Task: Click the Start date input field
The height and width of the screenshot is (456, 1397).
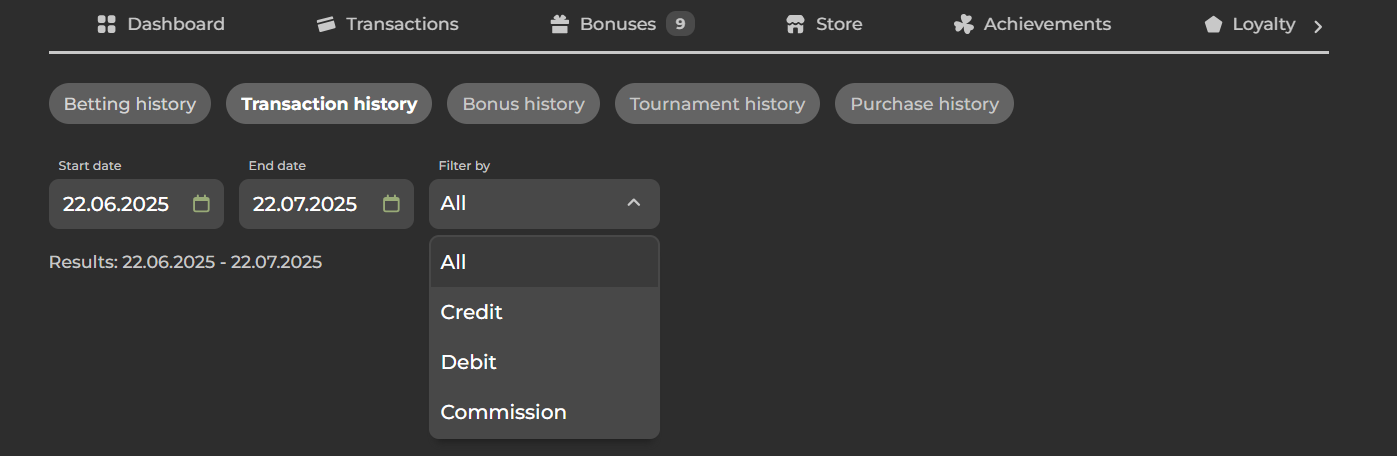Action: pyautogui.click(x=116, y=204)
